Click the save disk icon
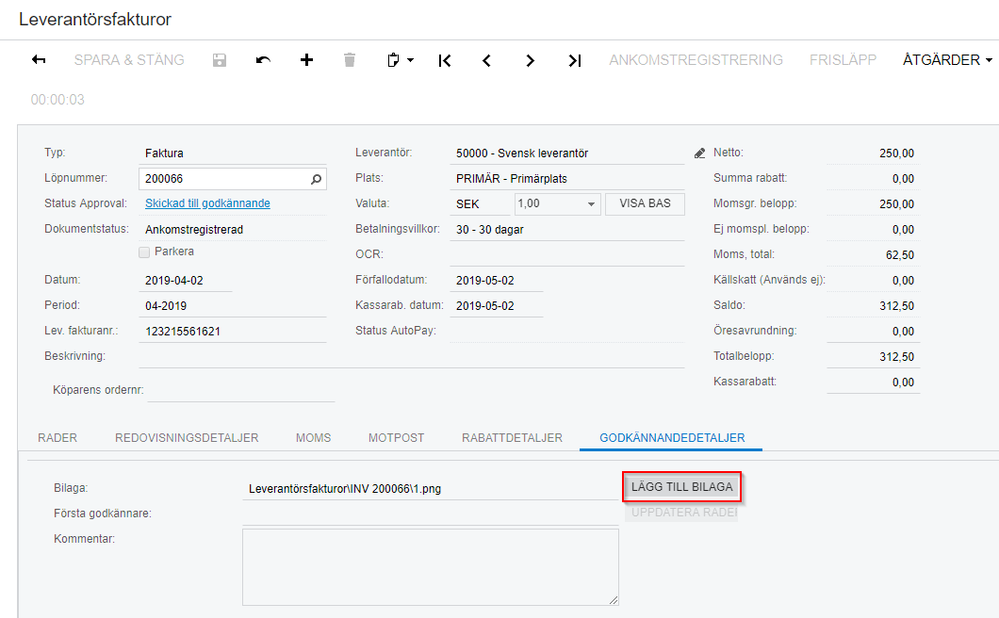The height and width of the screenshot is (618, 999). click(219, 60)
